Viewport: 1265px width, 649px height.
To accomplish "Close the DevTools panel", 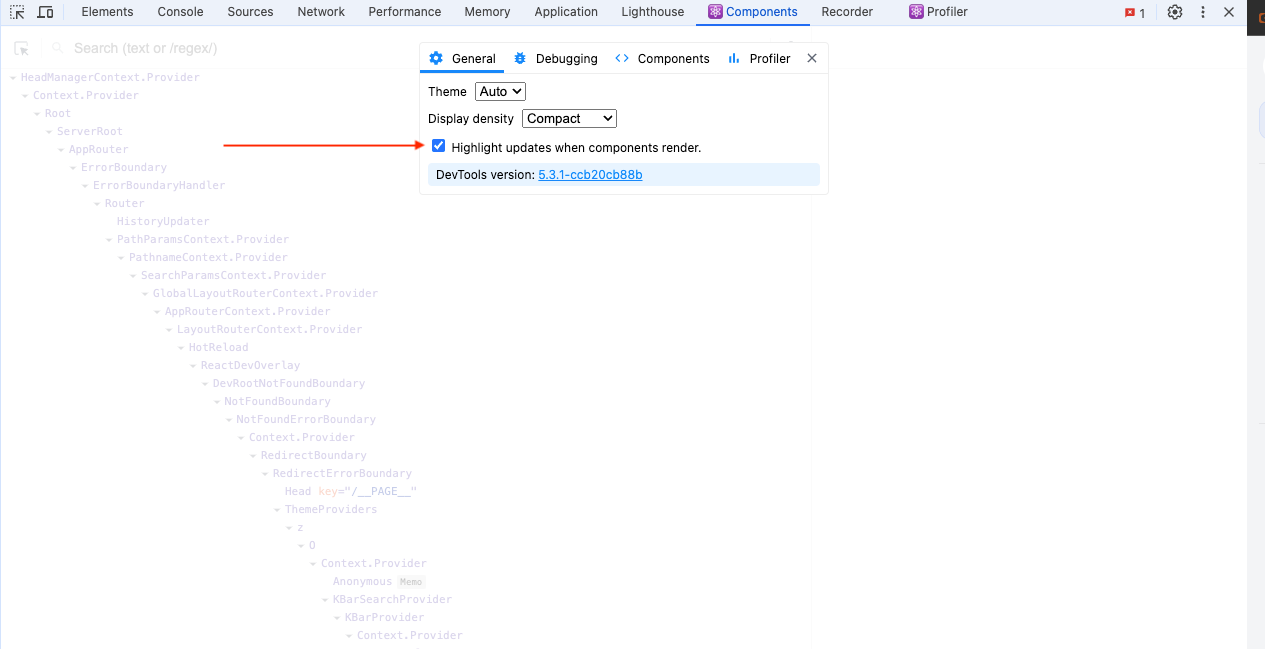I will pyautogui.click(x=1229, y=12).
